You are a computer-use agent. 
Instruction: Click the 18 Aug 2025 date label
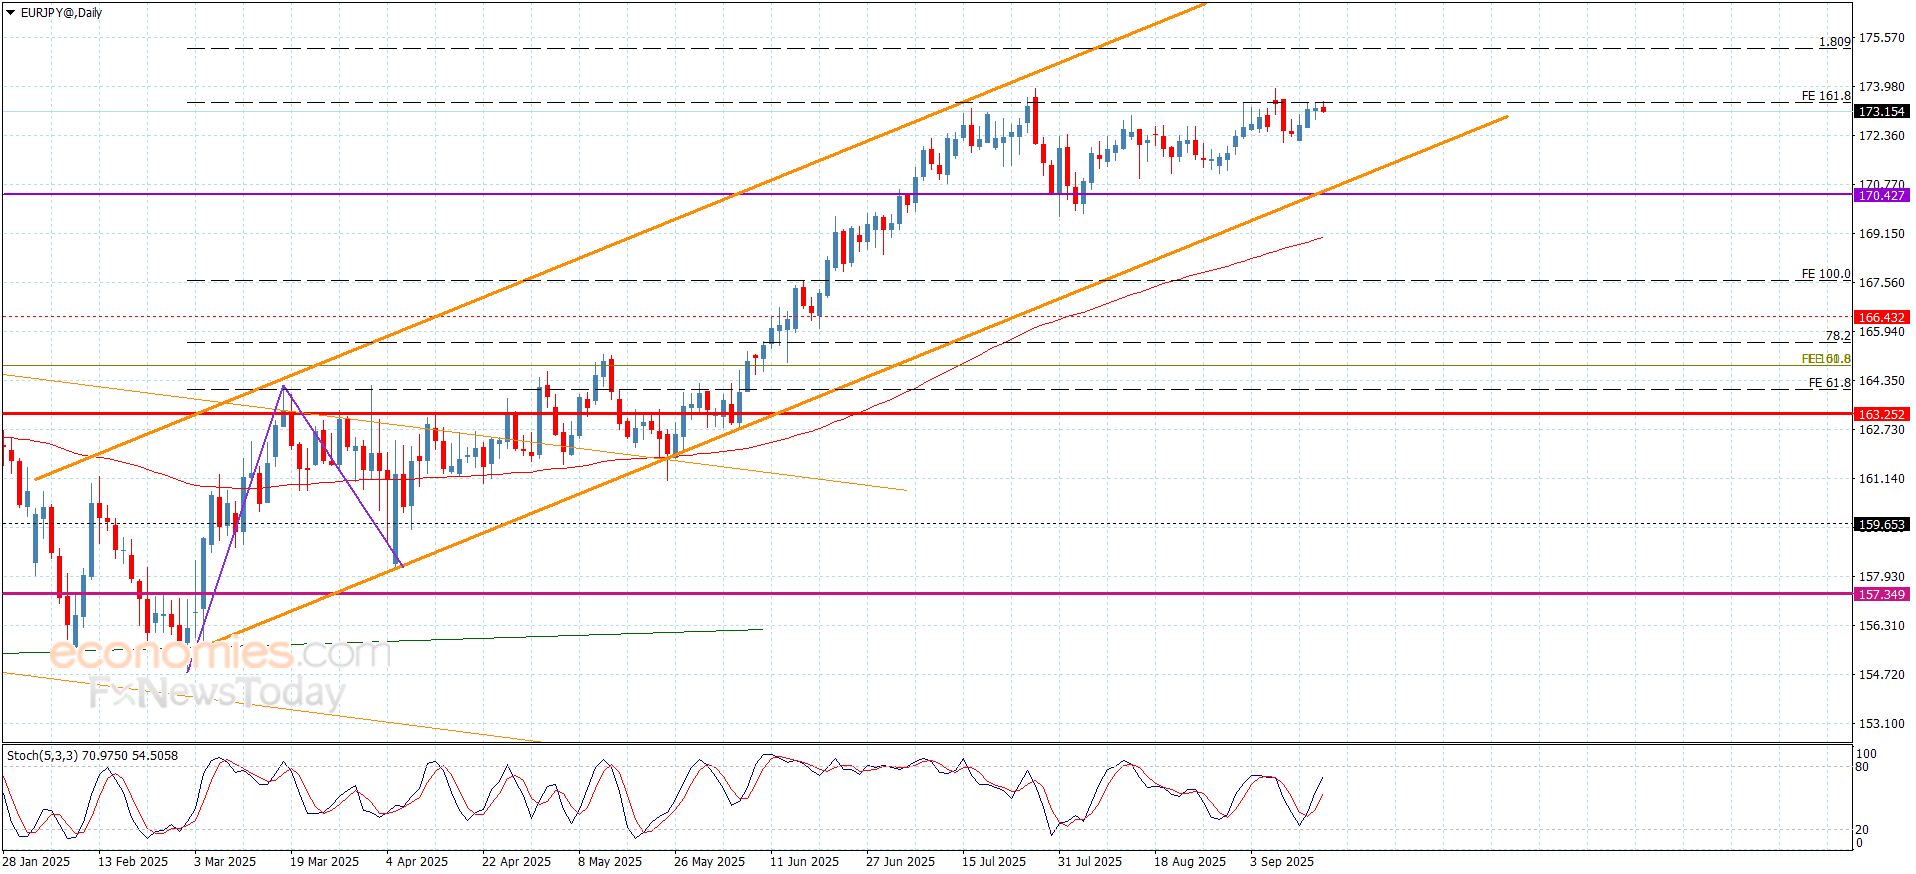point(1189,862)
